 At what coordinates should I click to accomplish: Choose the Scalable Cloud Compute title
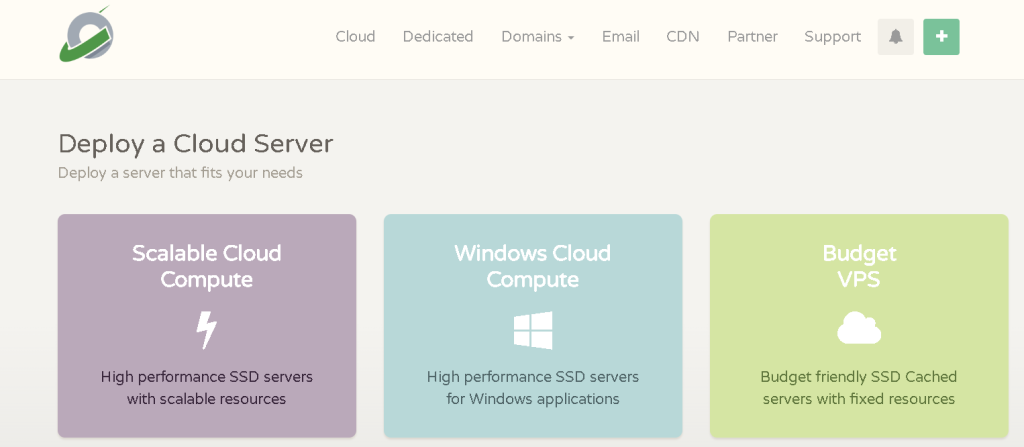pos(206,267)
